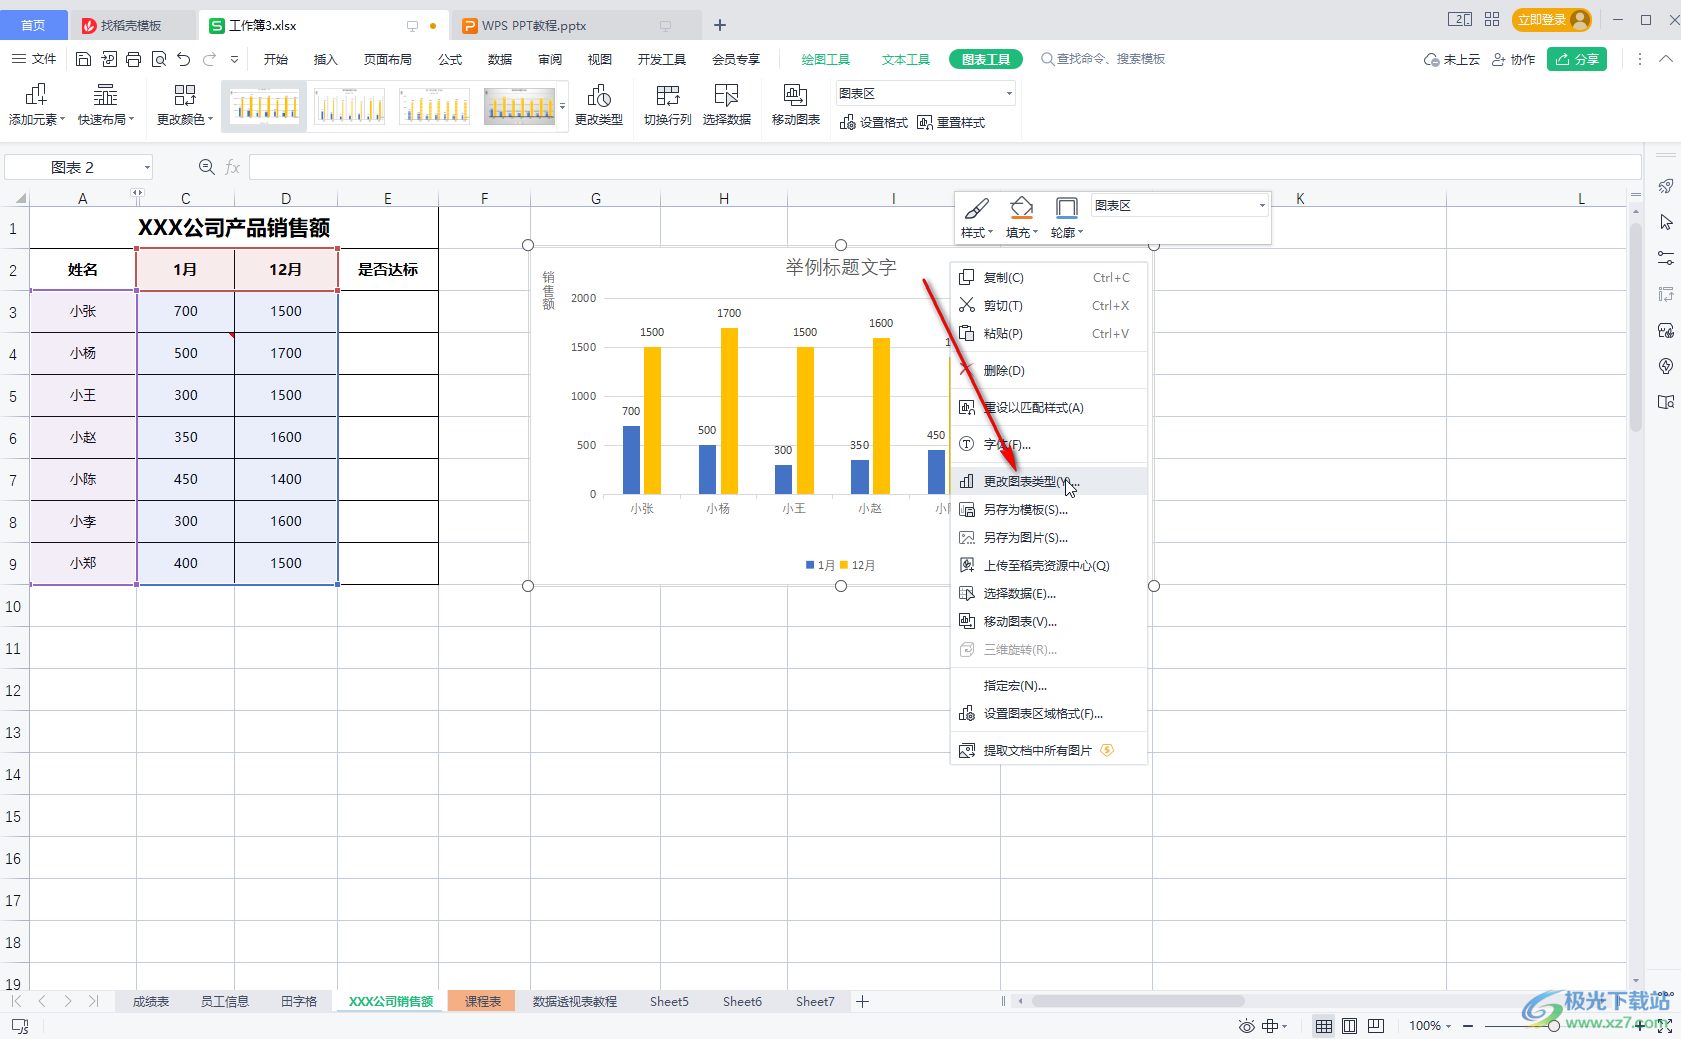Screen dimensions: 1681x1039
Task: Switch to sheet tab 课程表
Action: pyautogui.click(x=483, y=1001)
